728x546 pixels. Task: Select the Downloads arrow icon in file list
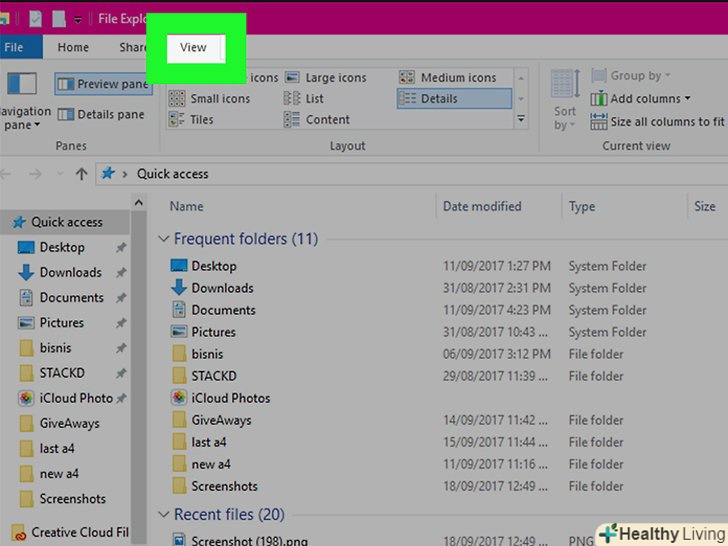coord(179,287)
